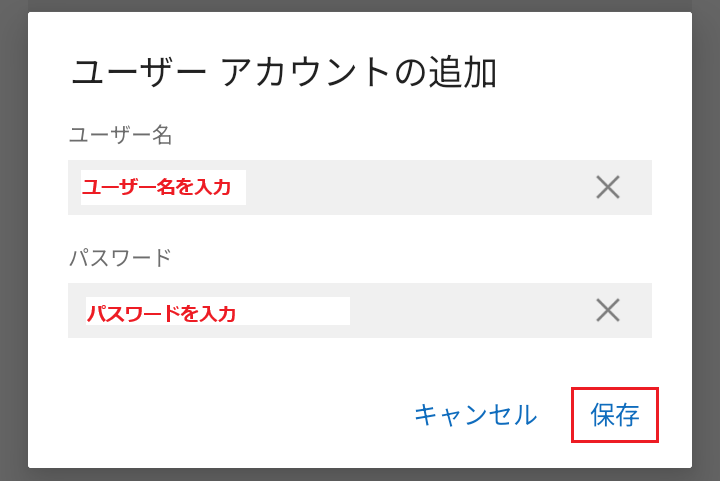This screenshot has height=481, width=720.
Task: Click the username field's empty area before the X
Action: (x=420, y=187)
